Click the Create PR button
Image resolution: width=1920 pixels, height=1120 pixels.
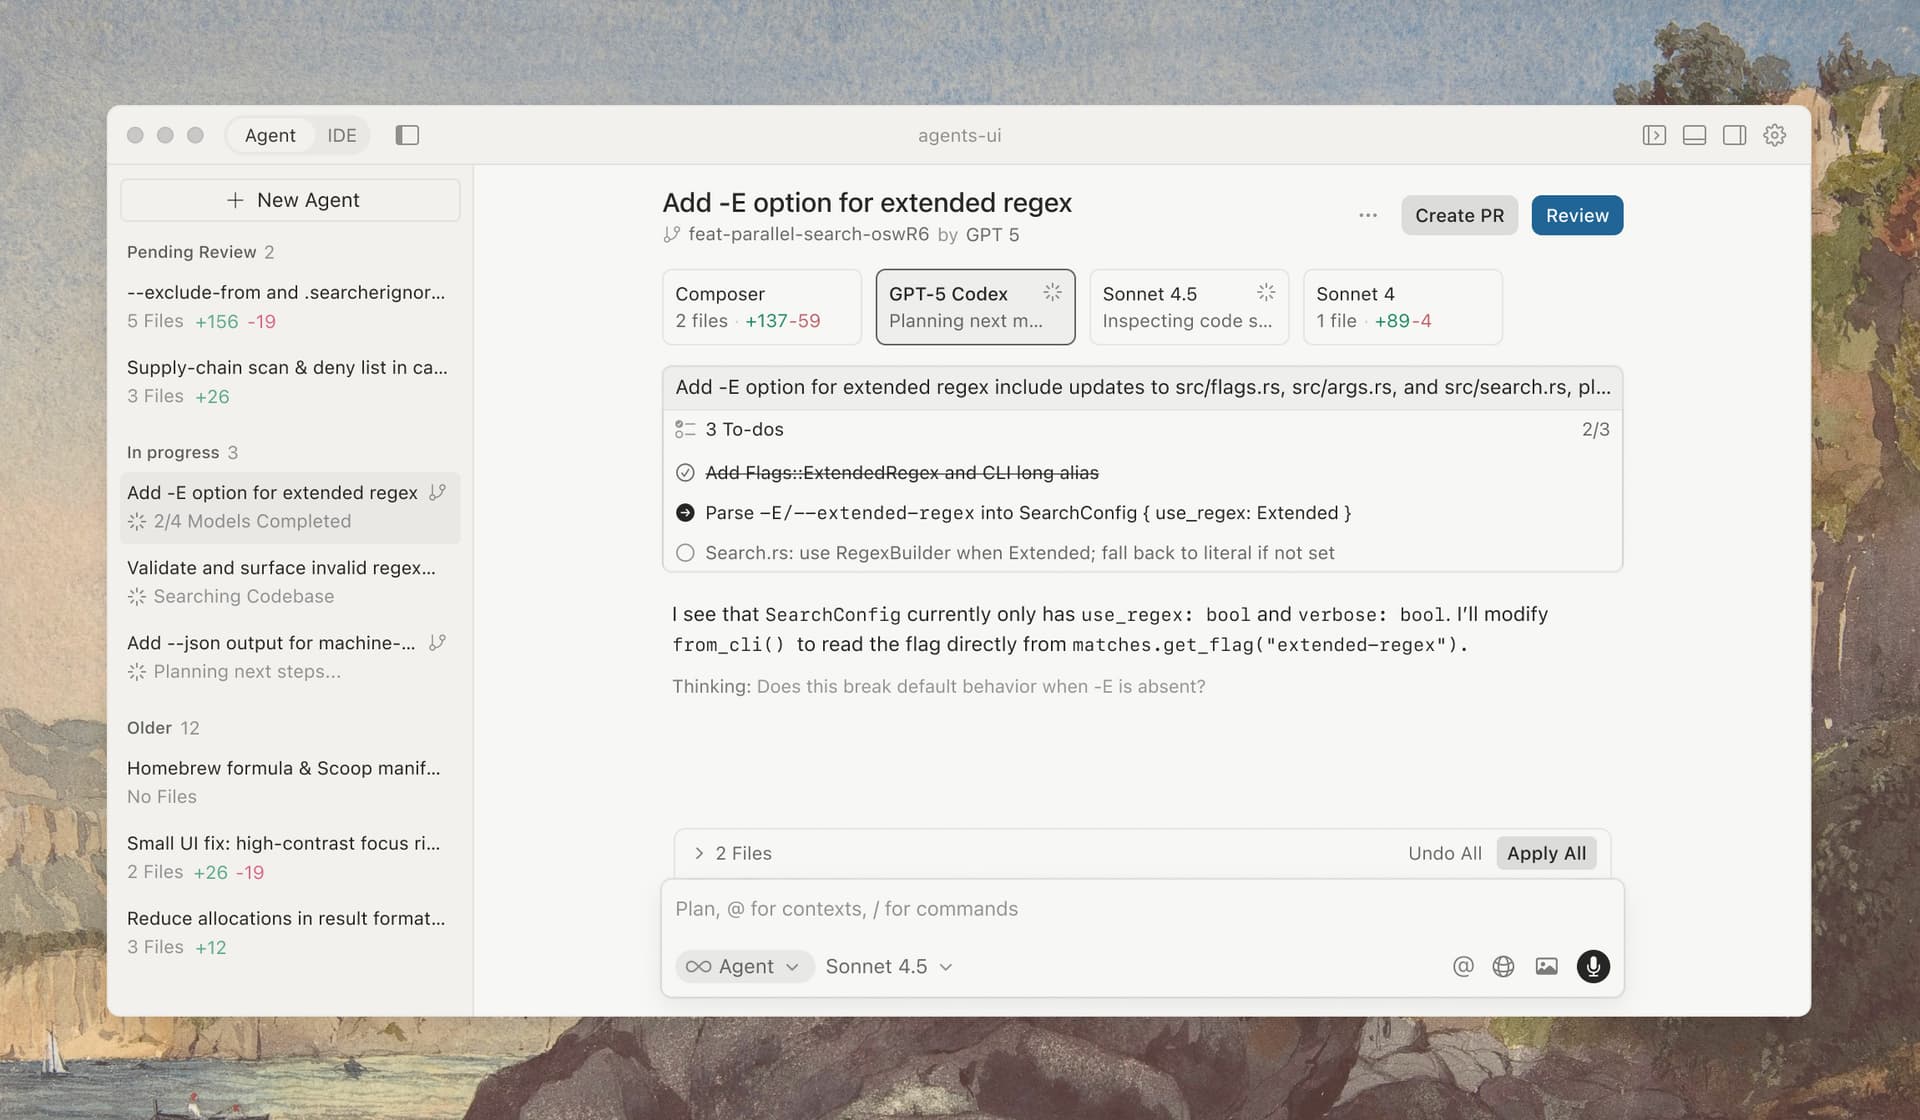[x=1458, y=215]
